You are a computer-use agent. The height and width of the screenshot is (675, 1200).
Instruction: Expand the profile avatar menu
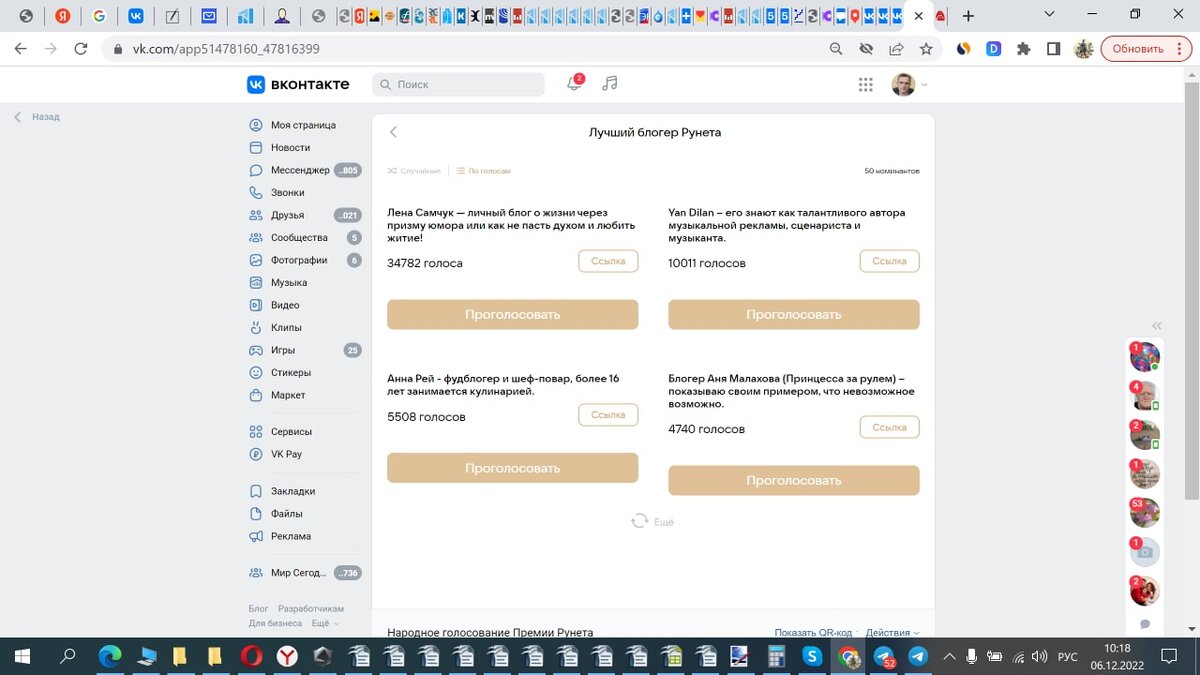909,85
